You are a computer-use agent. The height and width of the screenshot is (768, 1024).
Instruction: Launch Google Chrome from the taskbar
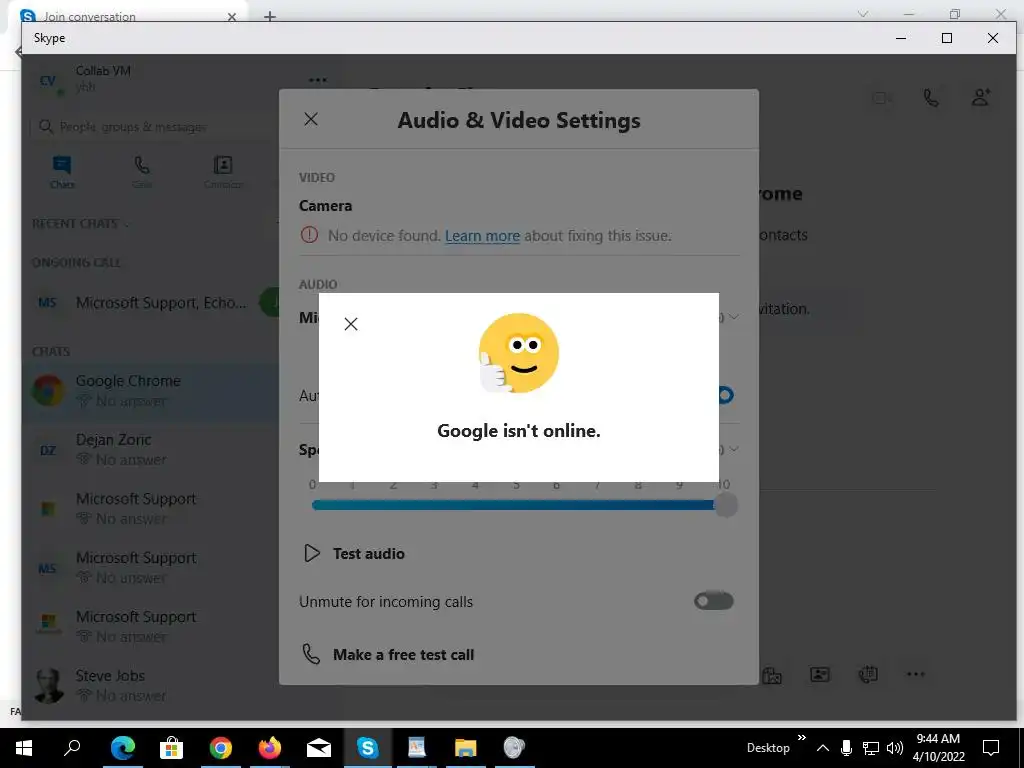tap(221, 748)
